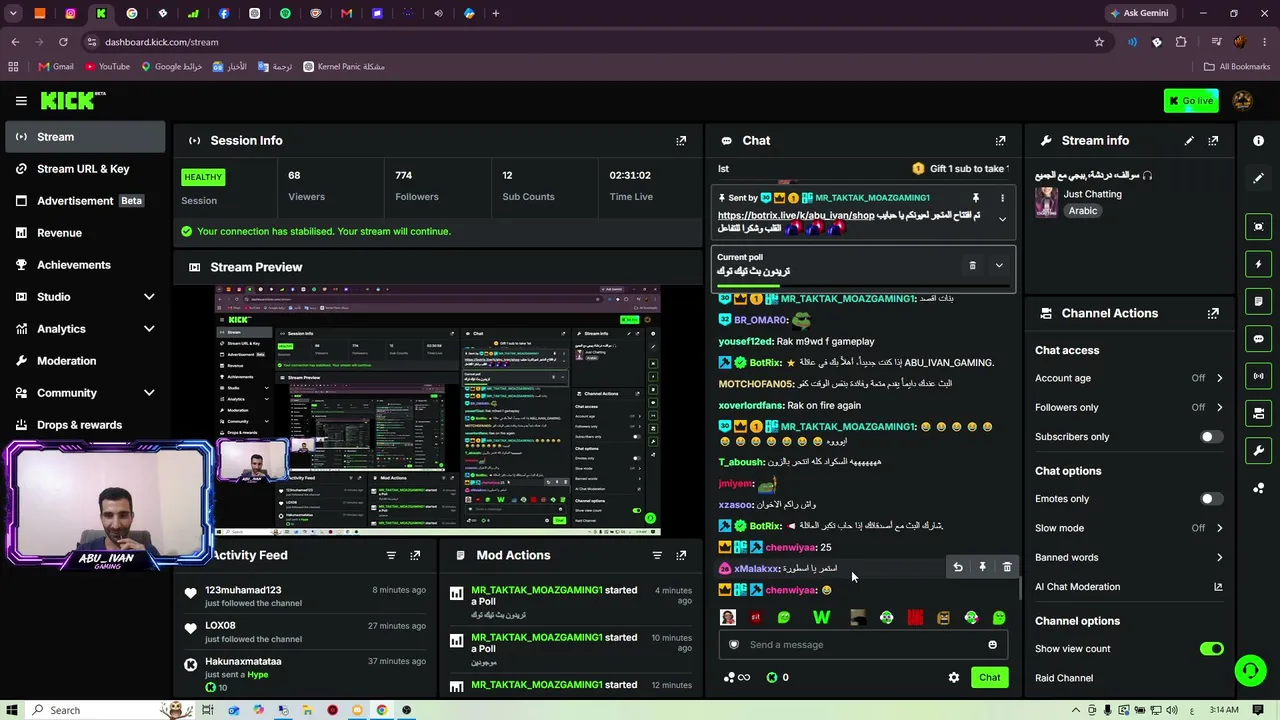Send the message with the Chat button
This screenshot has height=720, width=1280.
[x=989, y=678]
